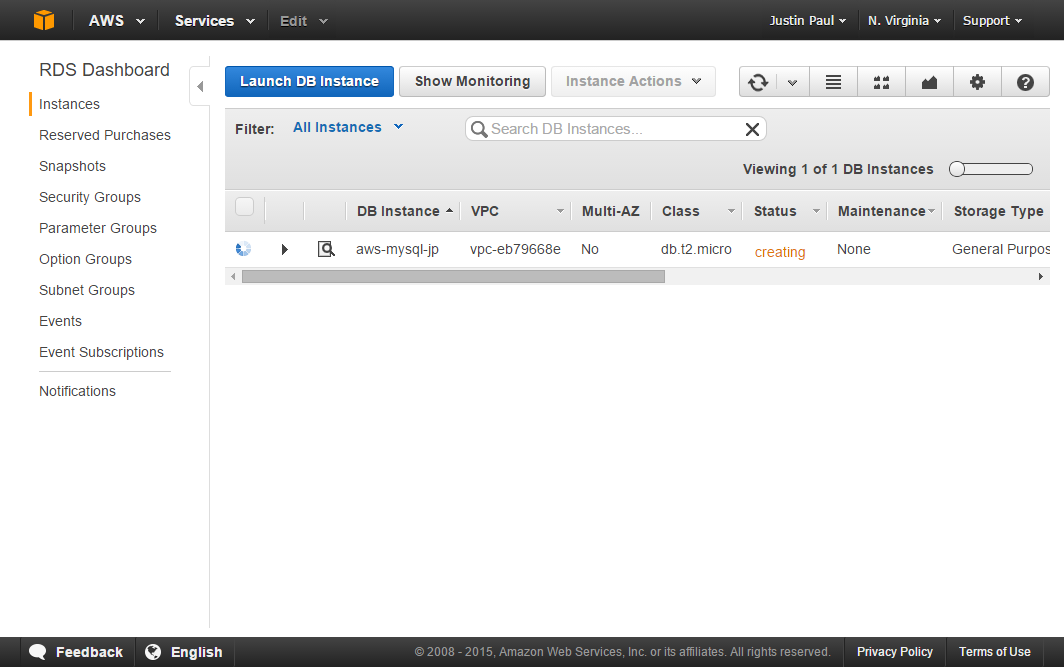Open the Instance Actions dropdown
Viewport: 1064px width, 667px height.
pyautogui.click(x=633, y=81)
